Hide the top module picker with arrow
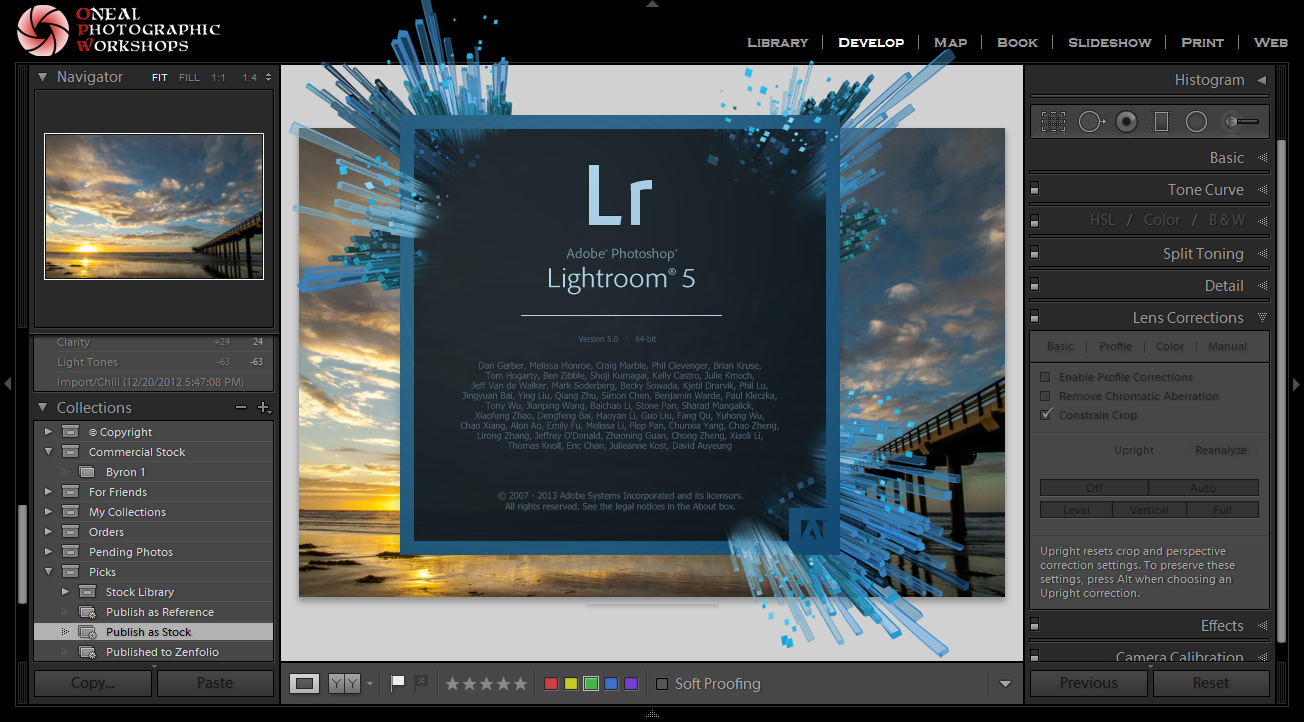 click(652, 4)
